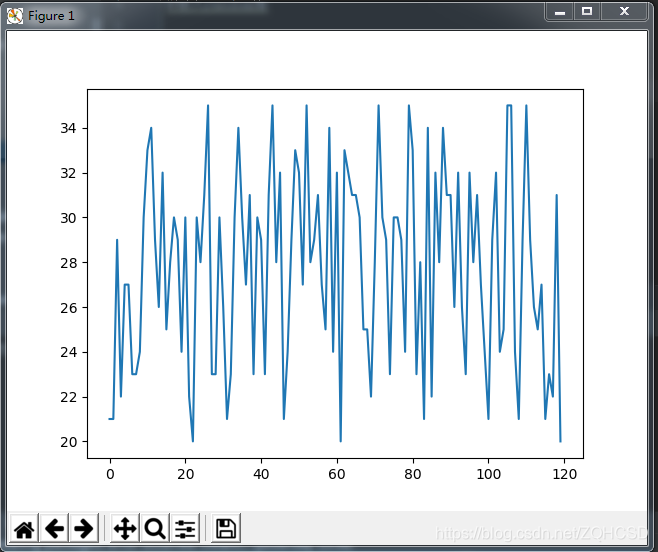Click the y-axis tick label 20
The width and height of the screenshot is (658, 552).
coord(68,442)
